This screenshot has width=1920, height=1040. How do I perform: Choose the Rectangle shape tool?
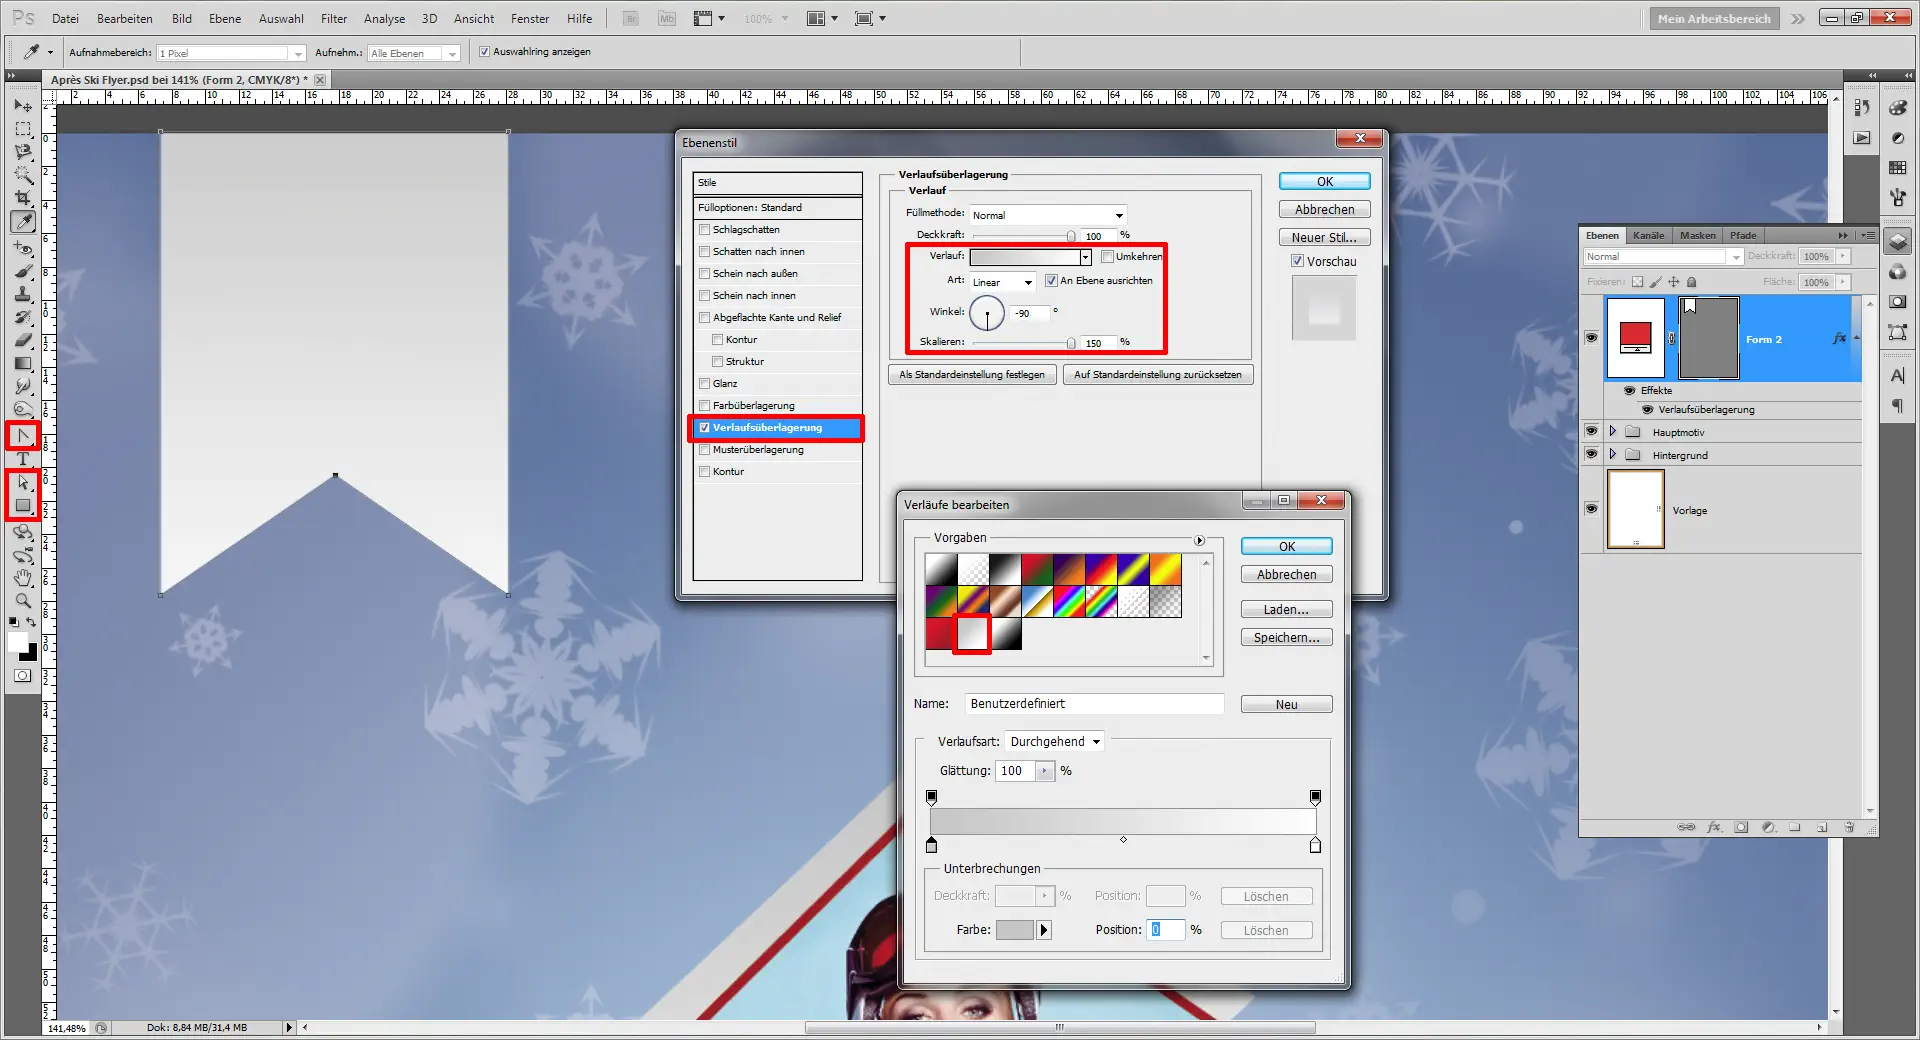pyautogui.click(x=23, y=506)
